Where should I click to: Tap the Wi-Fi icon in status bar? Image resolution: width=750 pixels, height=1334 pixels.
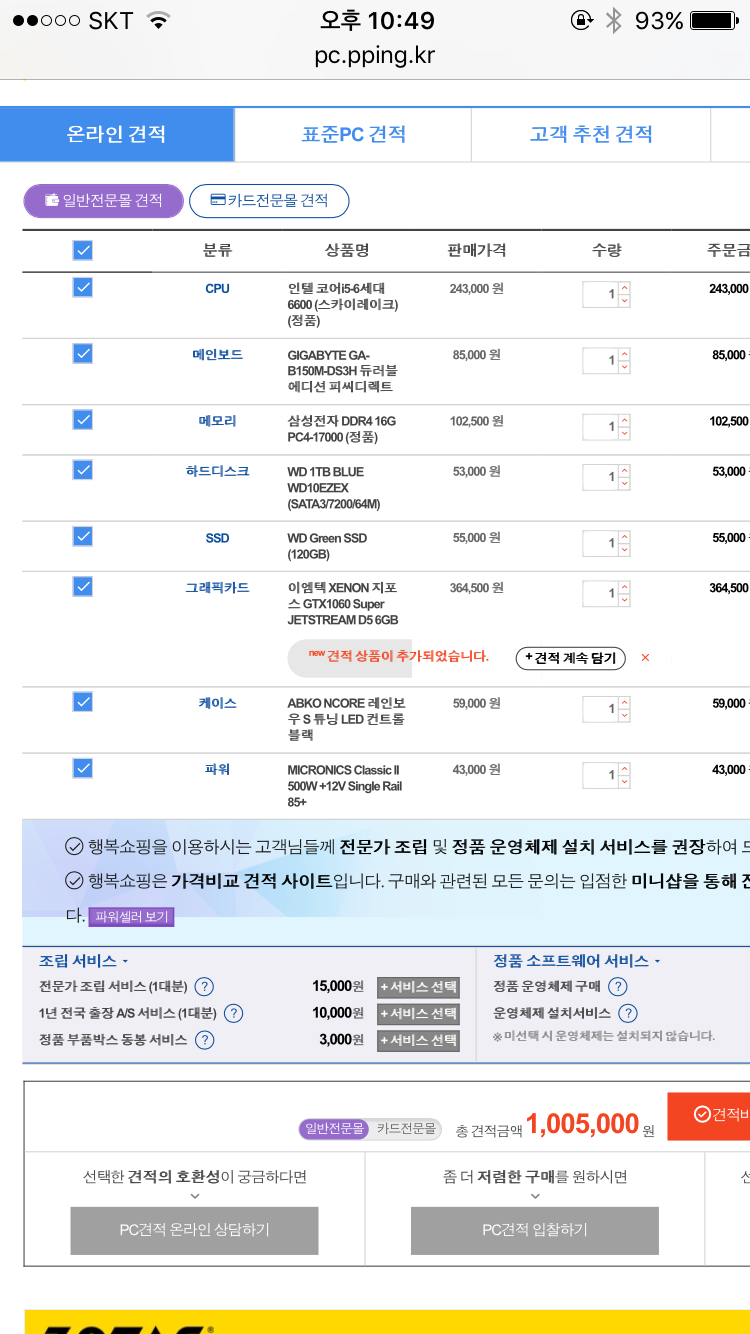157,20
